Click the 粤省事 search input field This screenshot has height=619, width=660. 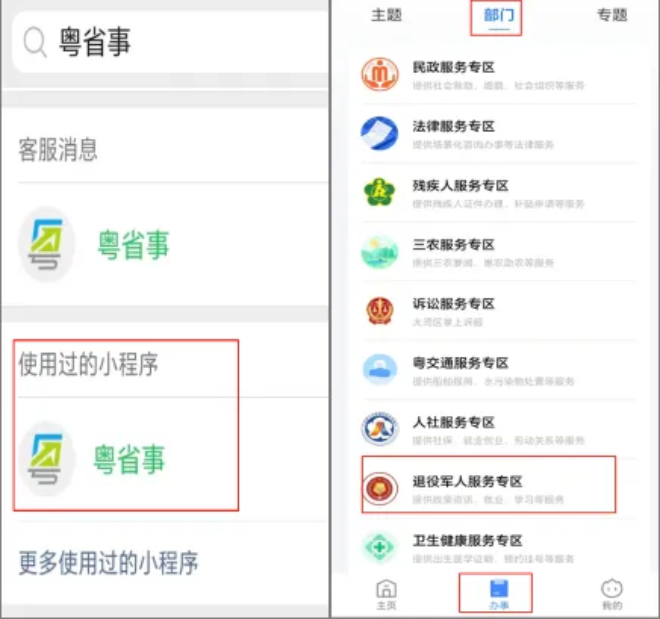tap(170, 42)
